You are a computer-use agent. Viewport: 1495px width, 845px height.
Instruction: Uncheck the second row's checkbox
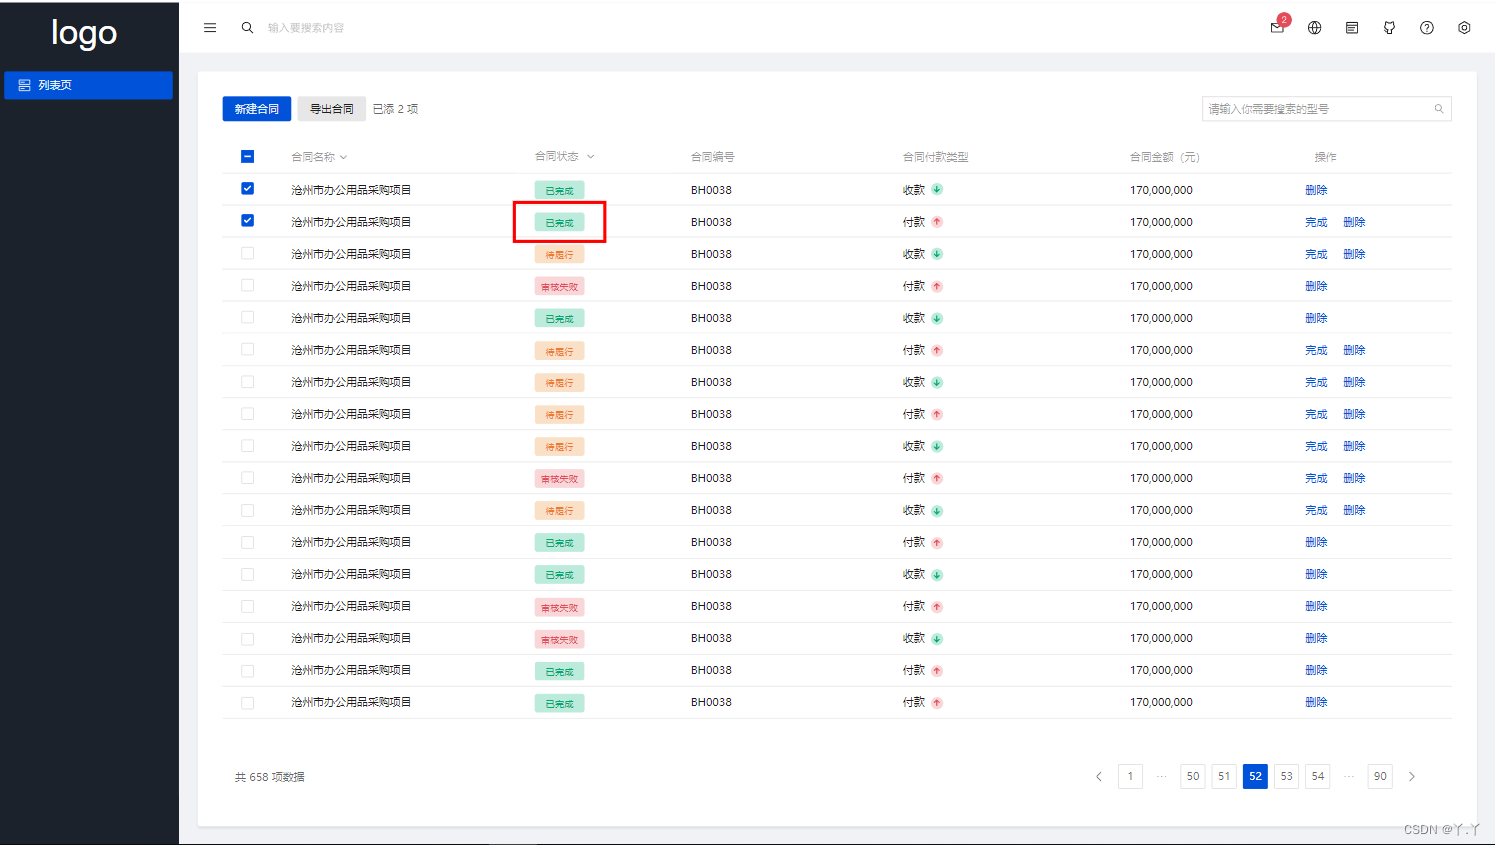(x=247, y=220)
